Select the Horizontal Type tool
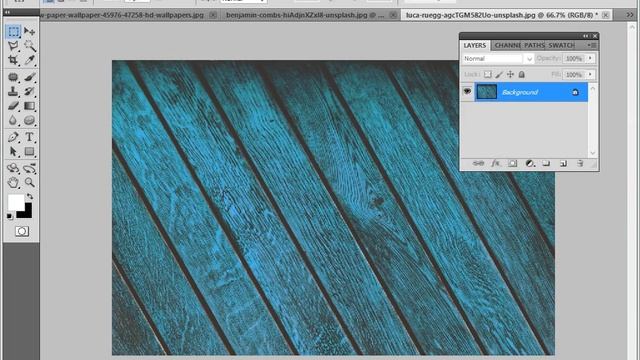Viewport: 640px width, 360px height. pyautogui.click(x=29, y=137)
